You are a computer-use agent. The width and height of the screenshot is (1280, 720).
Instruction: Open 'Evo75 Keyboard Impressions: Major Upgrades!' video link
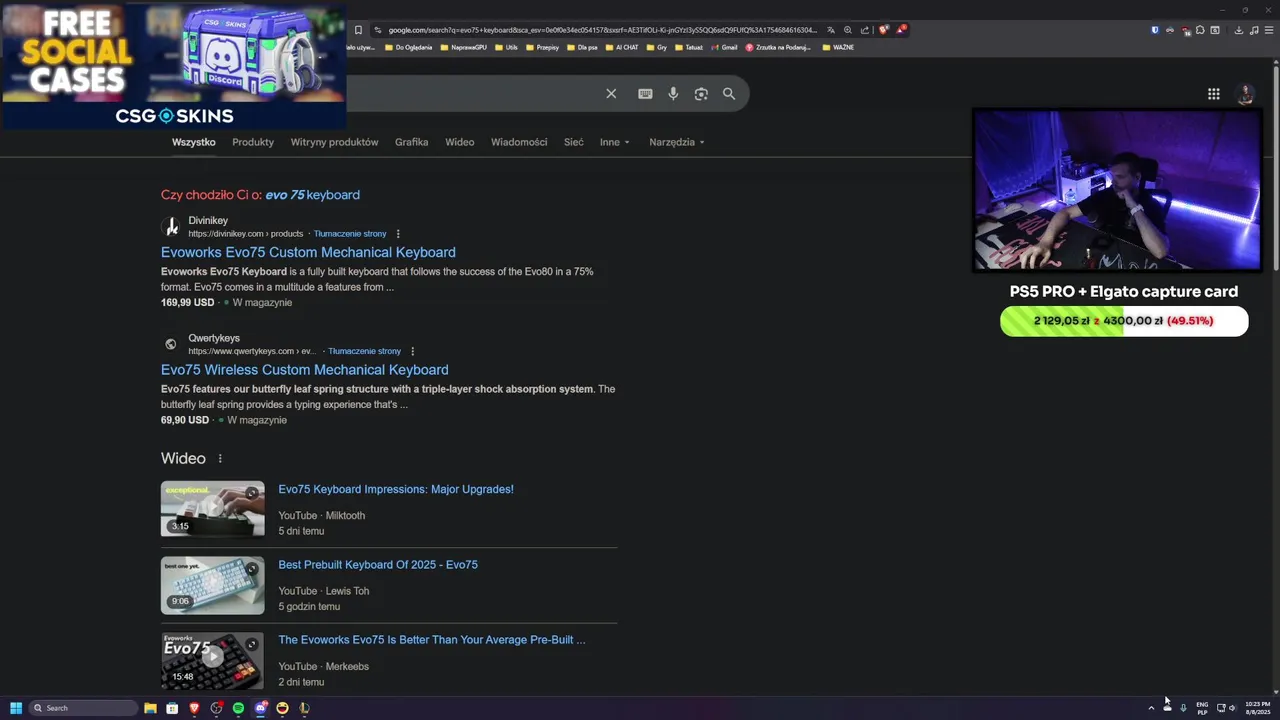pos(396,489)
